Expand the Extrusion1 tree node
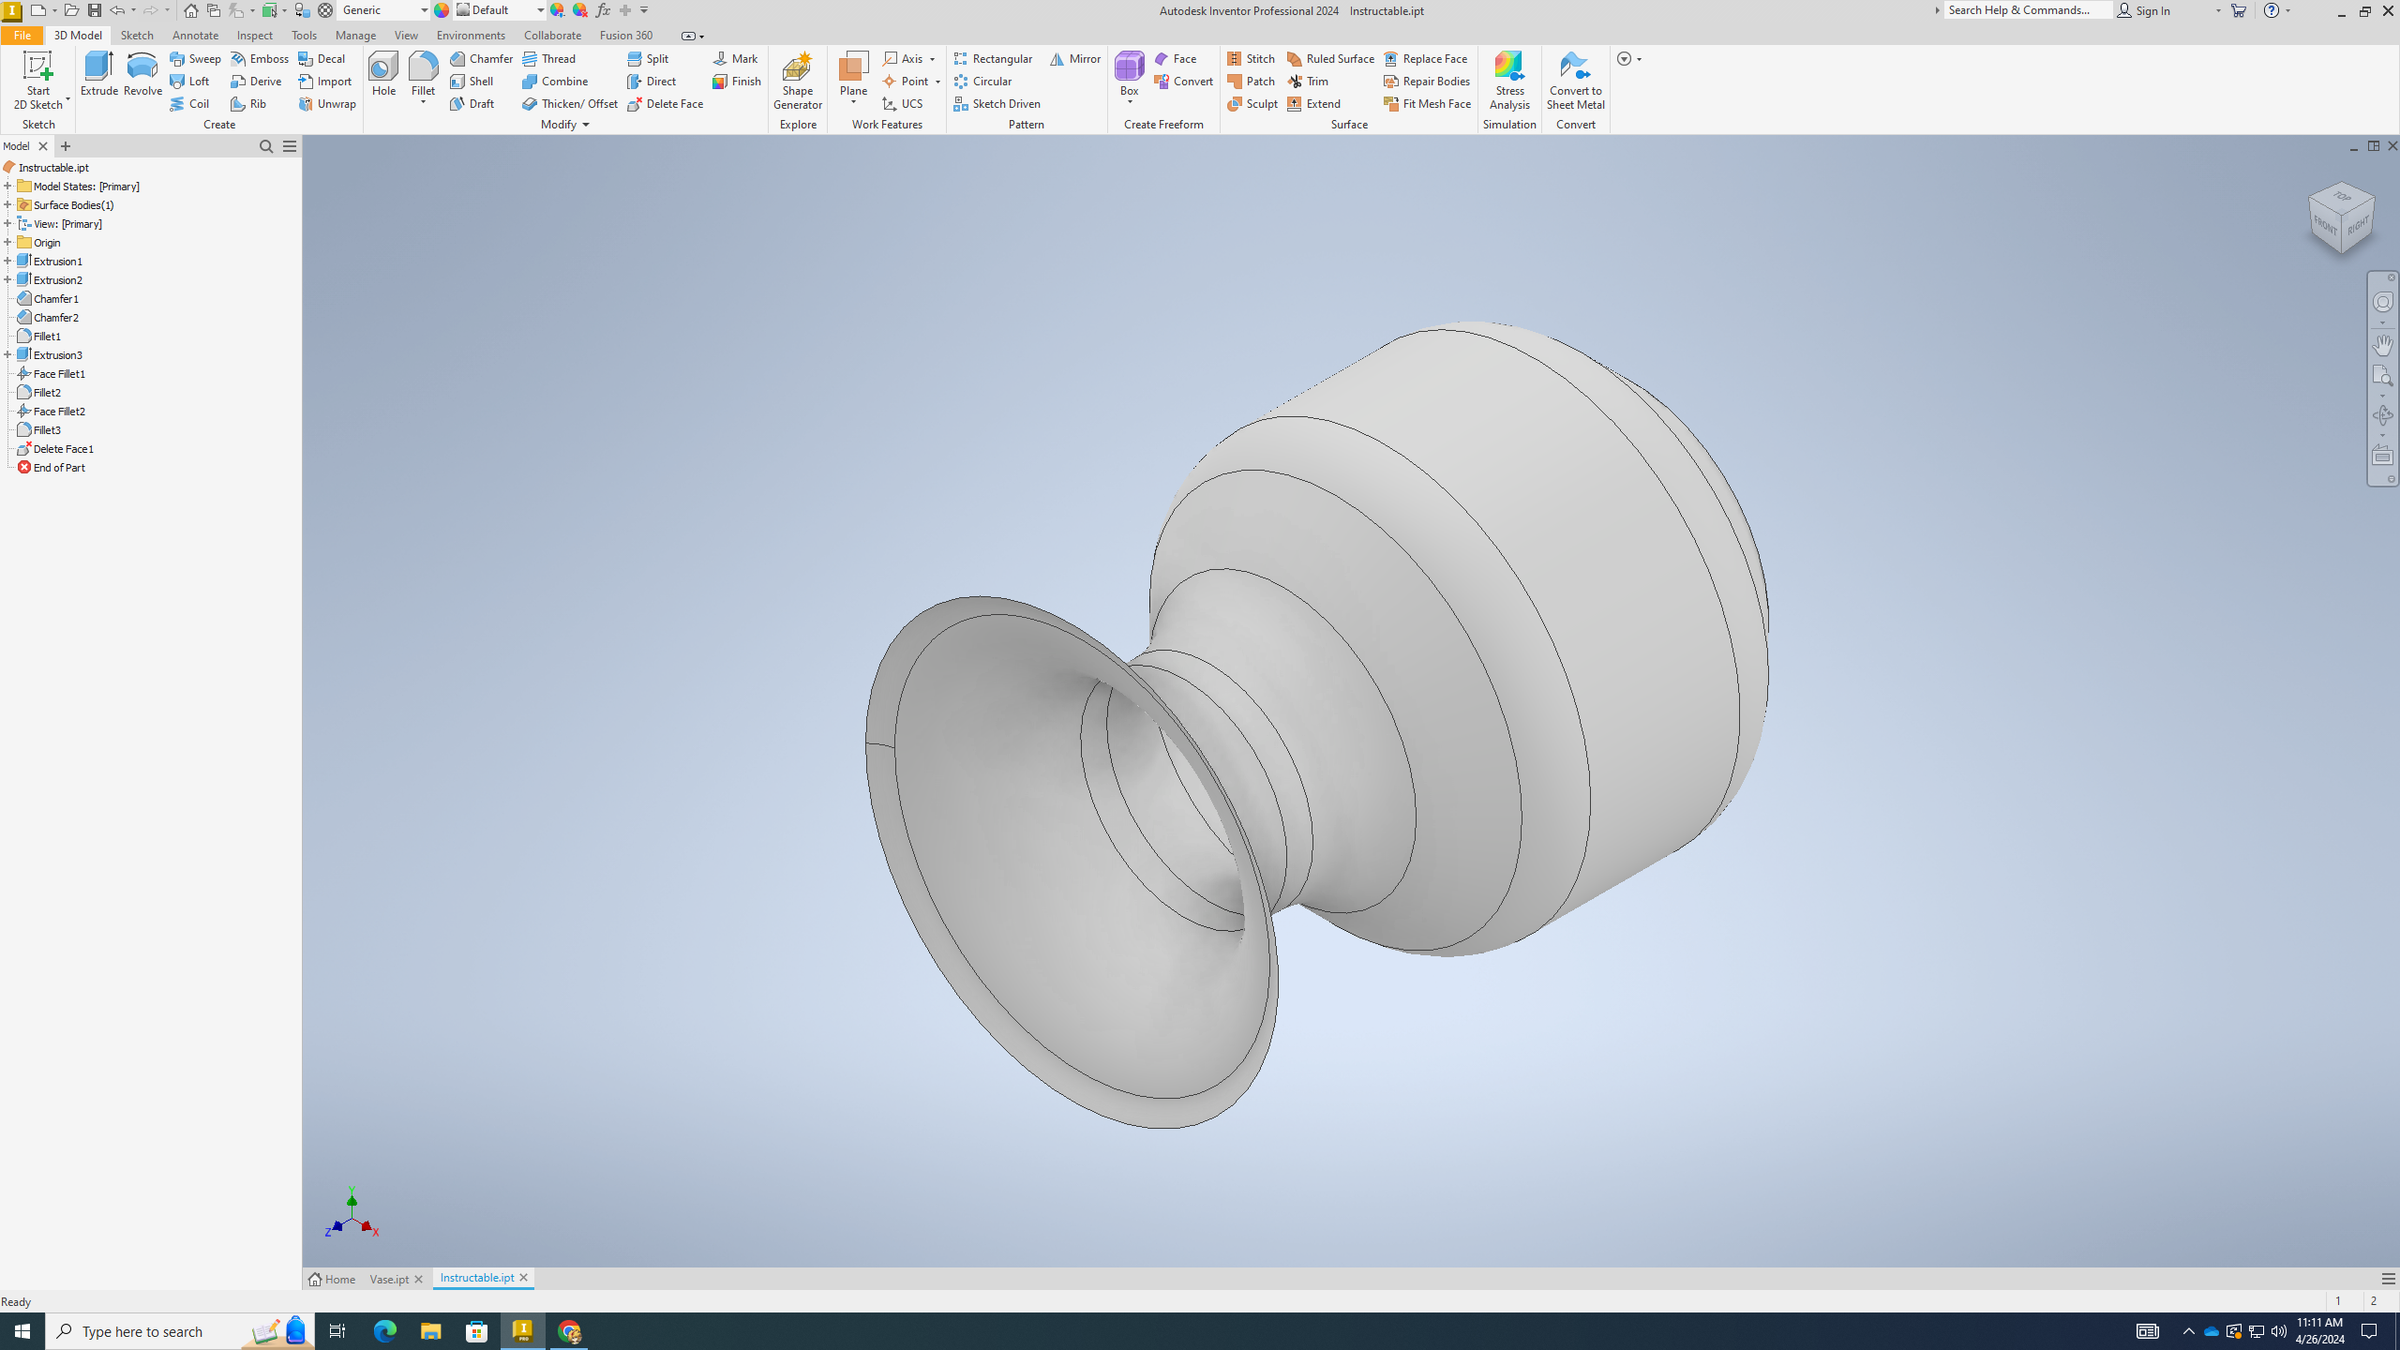Image resolution: width=2400 pixels, height=1350 pixels. pyautogui.click(x=9, y=261)
